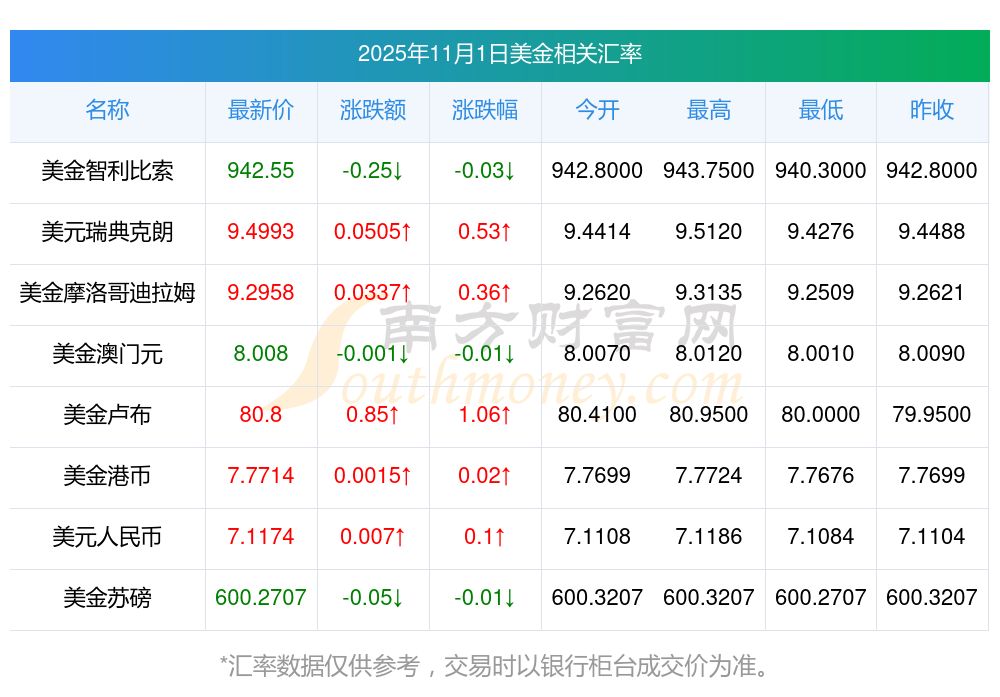Click the 最低 column header
This screenshot has height=697, width=1000.
[820, 110]
